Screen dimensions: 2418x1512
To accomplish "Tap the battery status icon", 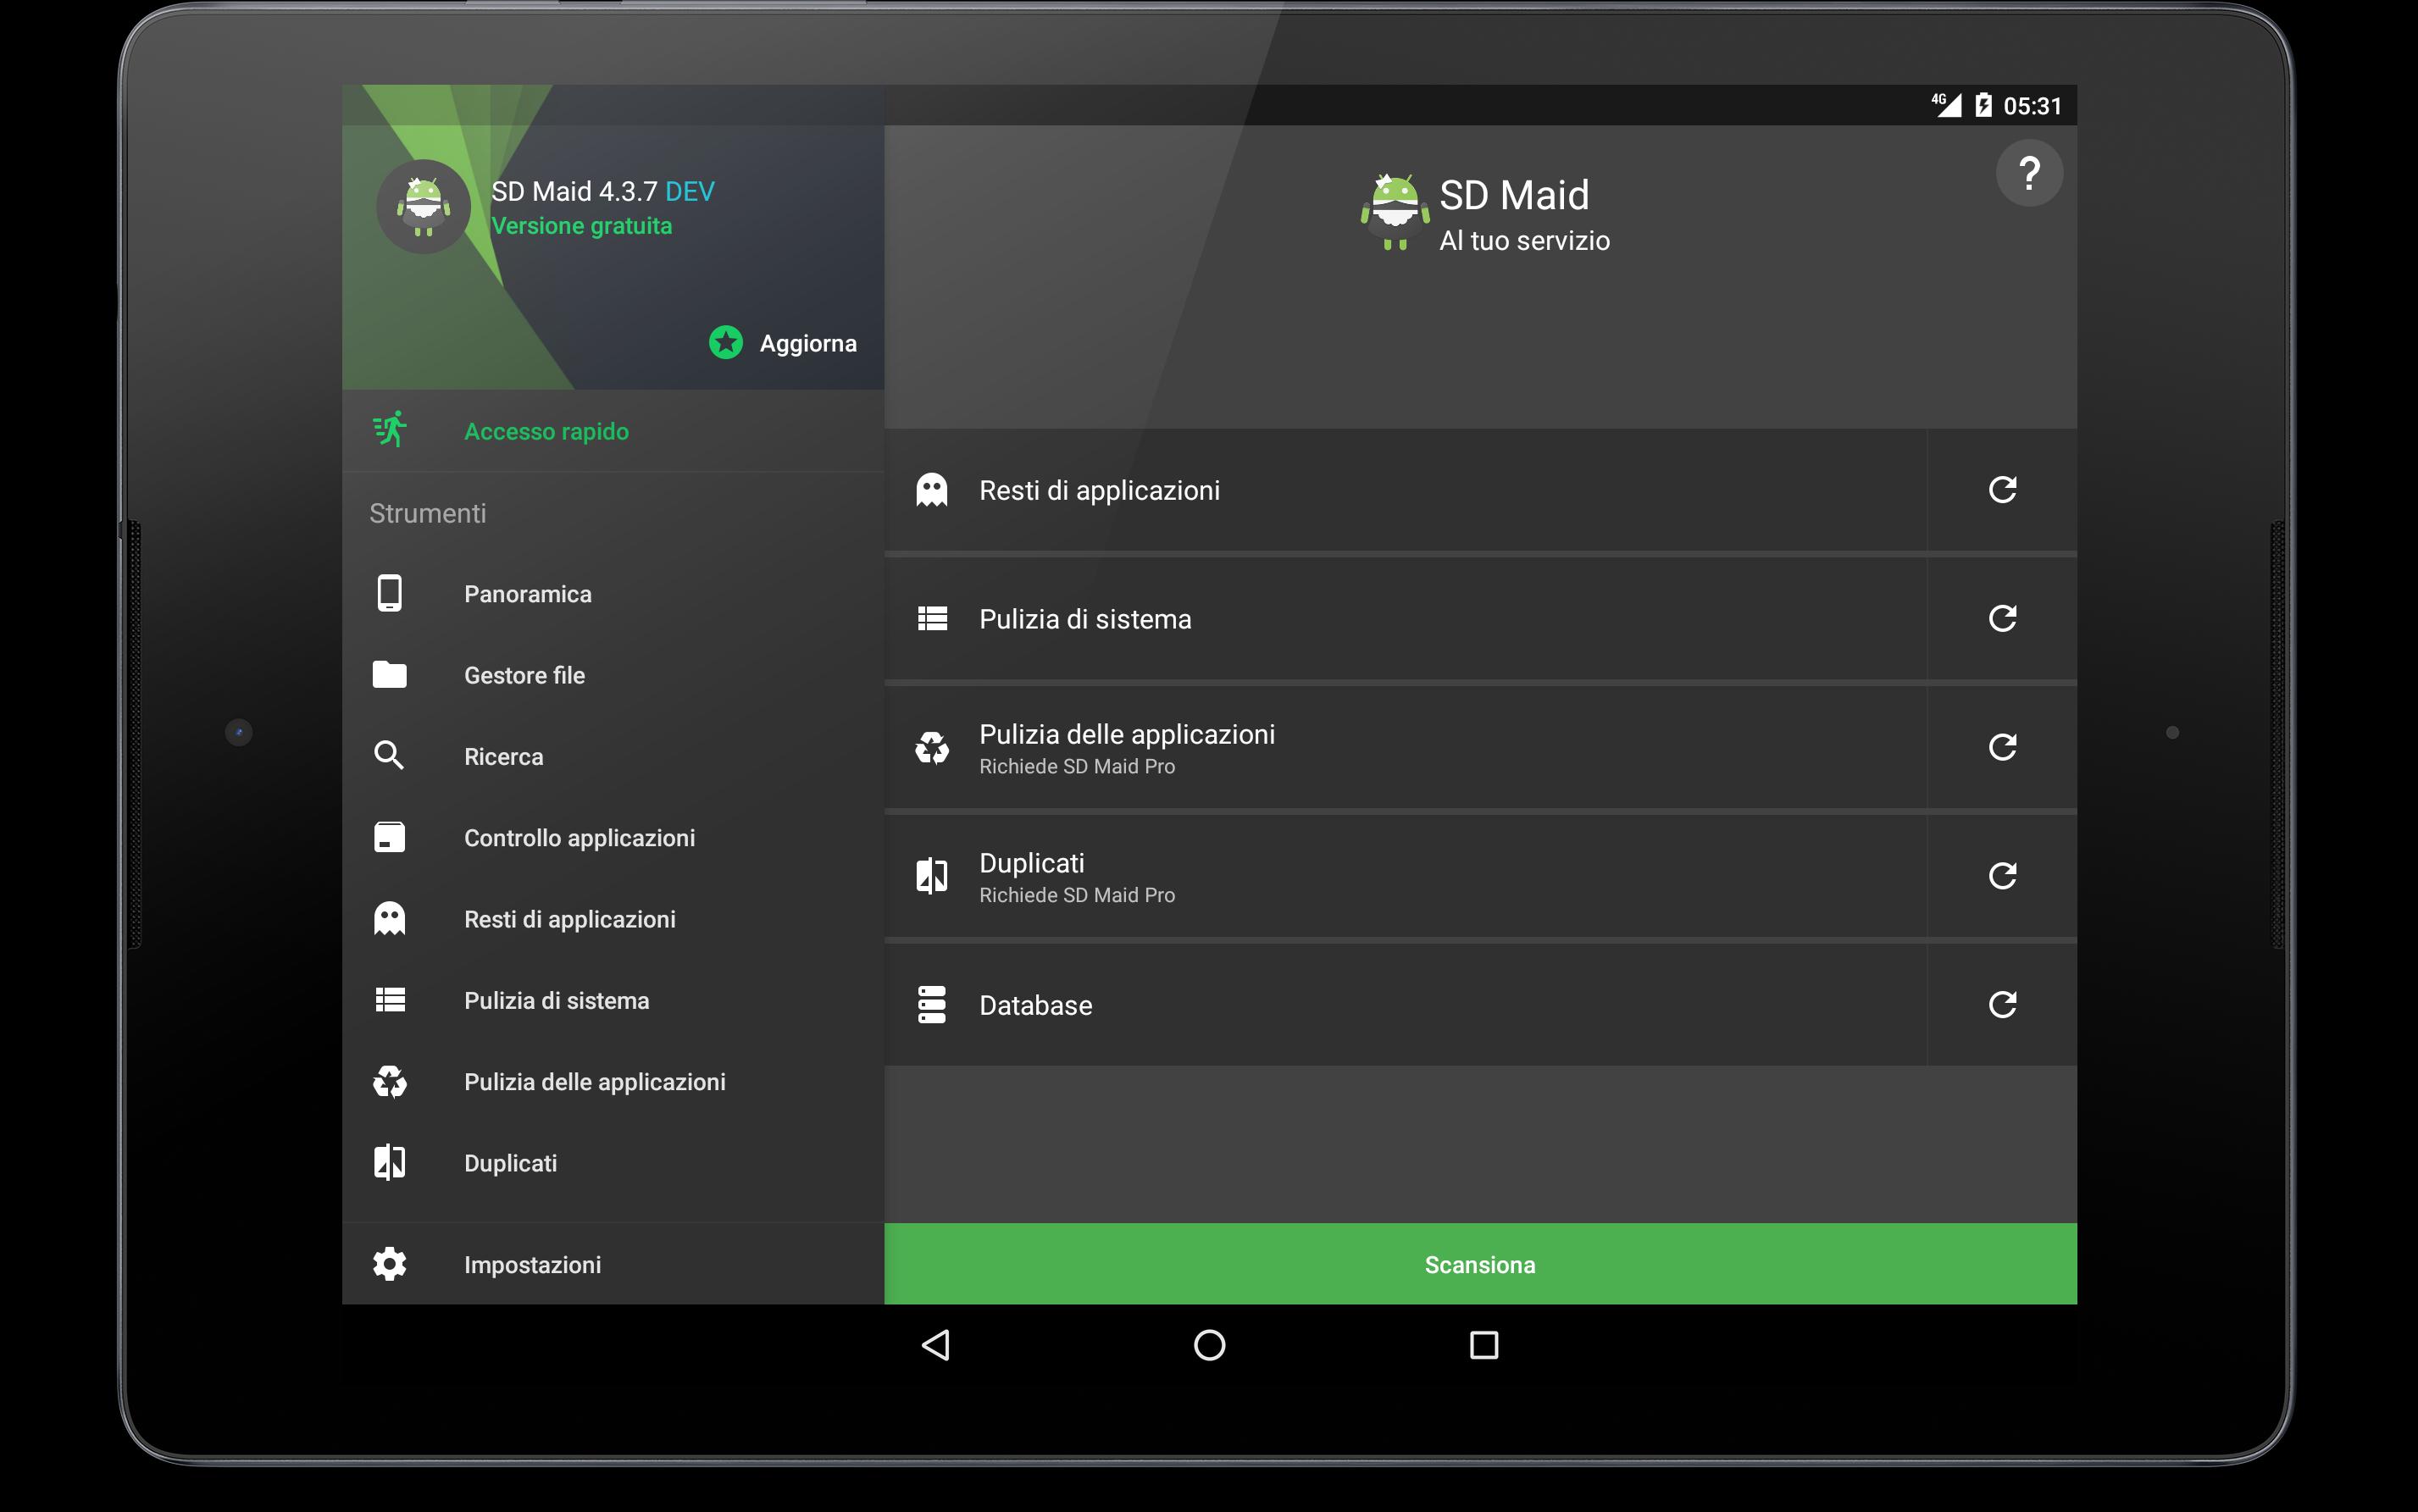I will [x=1984, y=105].
